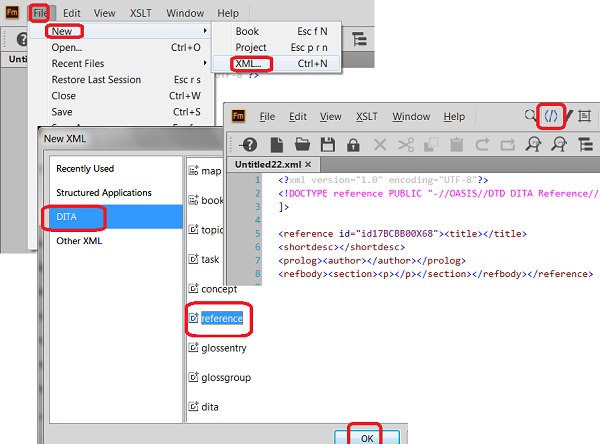Click the search magnifier icon
This screenshot has height=444, width=600.
point(530,115)
